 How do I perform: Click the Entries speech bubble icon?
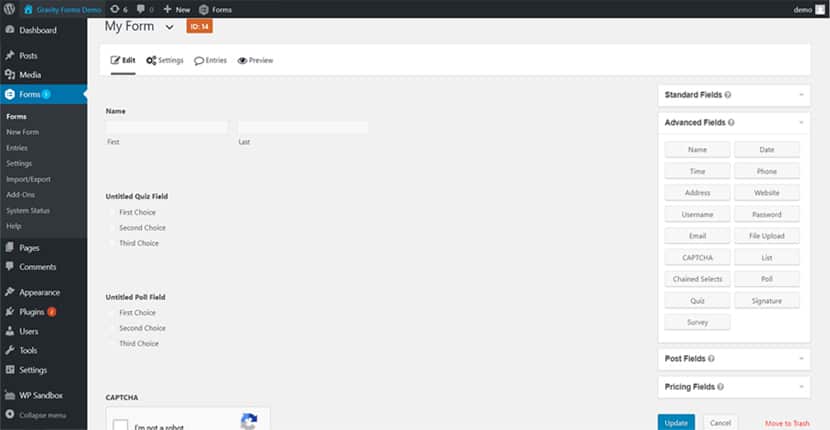point(199,61)
